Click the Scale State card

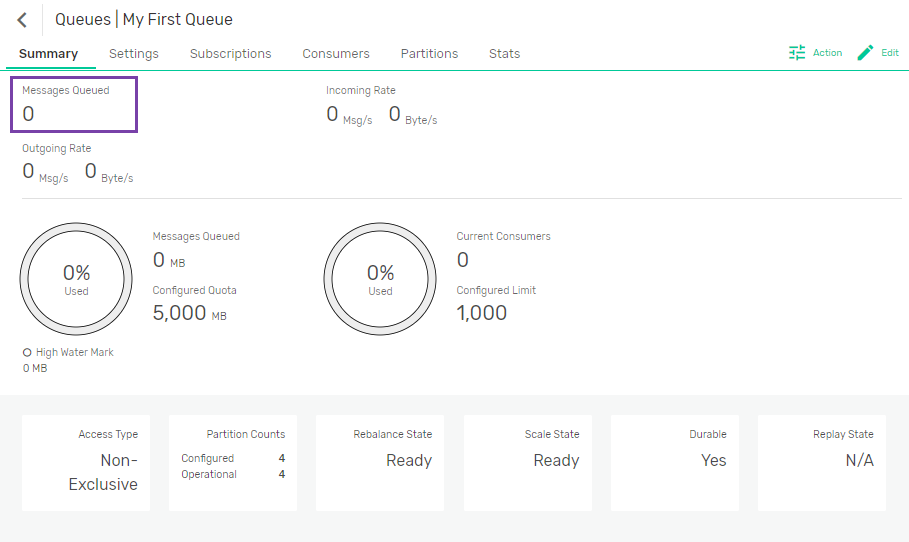point(527,463)
